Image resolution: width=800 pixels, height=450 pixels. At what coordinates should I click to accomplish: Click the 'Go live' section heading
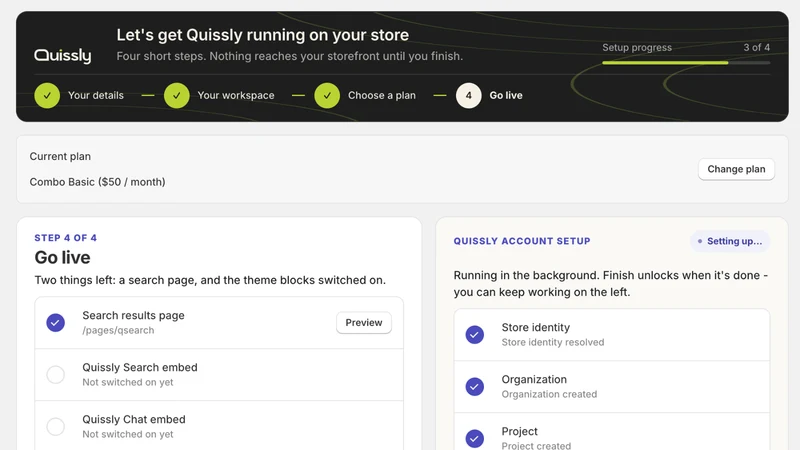[x=62, y=258]
